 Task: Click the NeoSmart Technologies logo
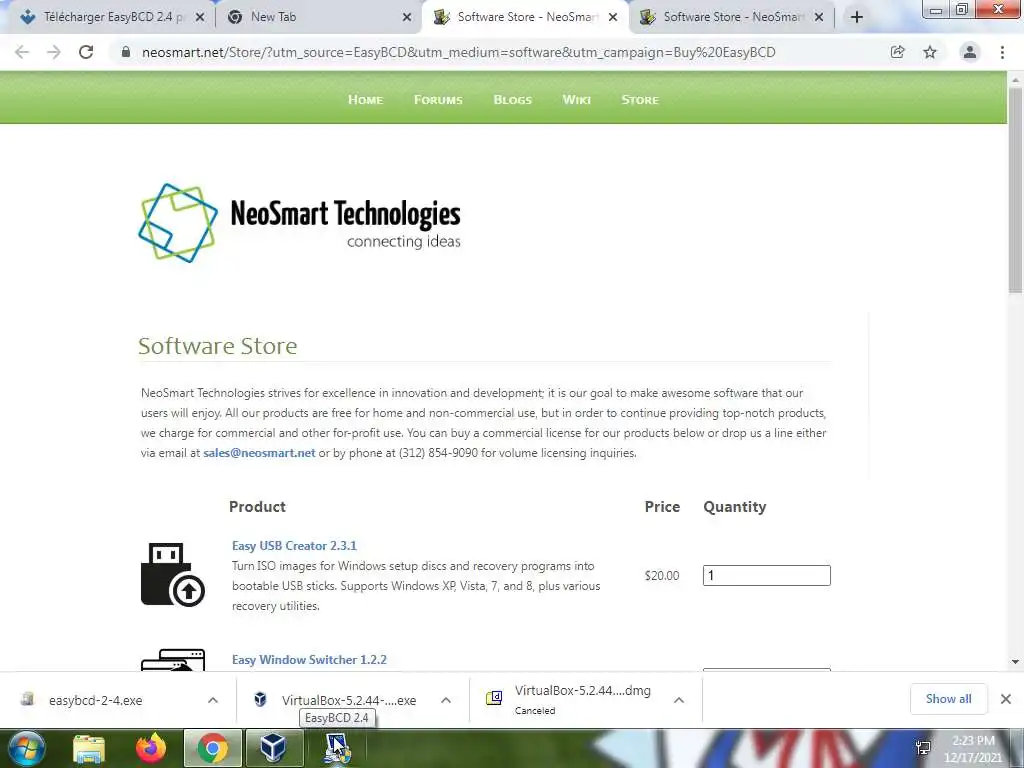tap(300, 223)
